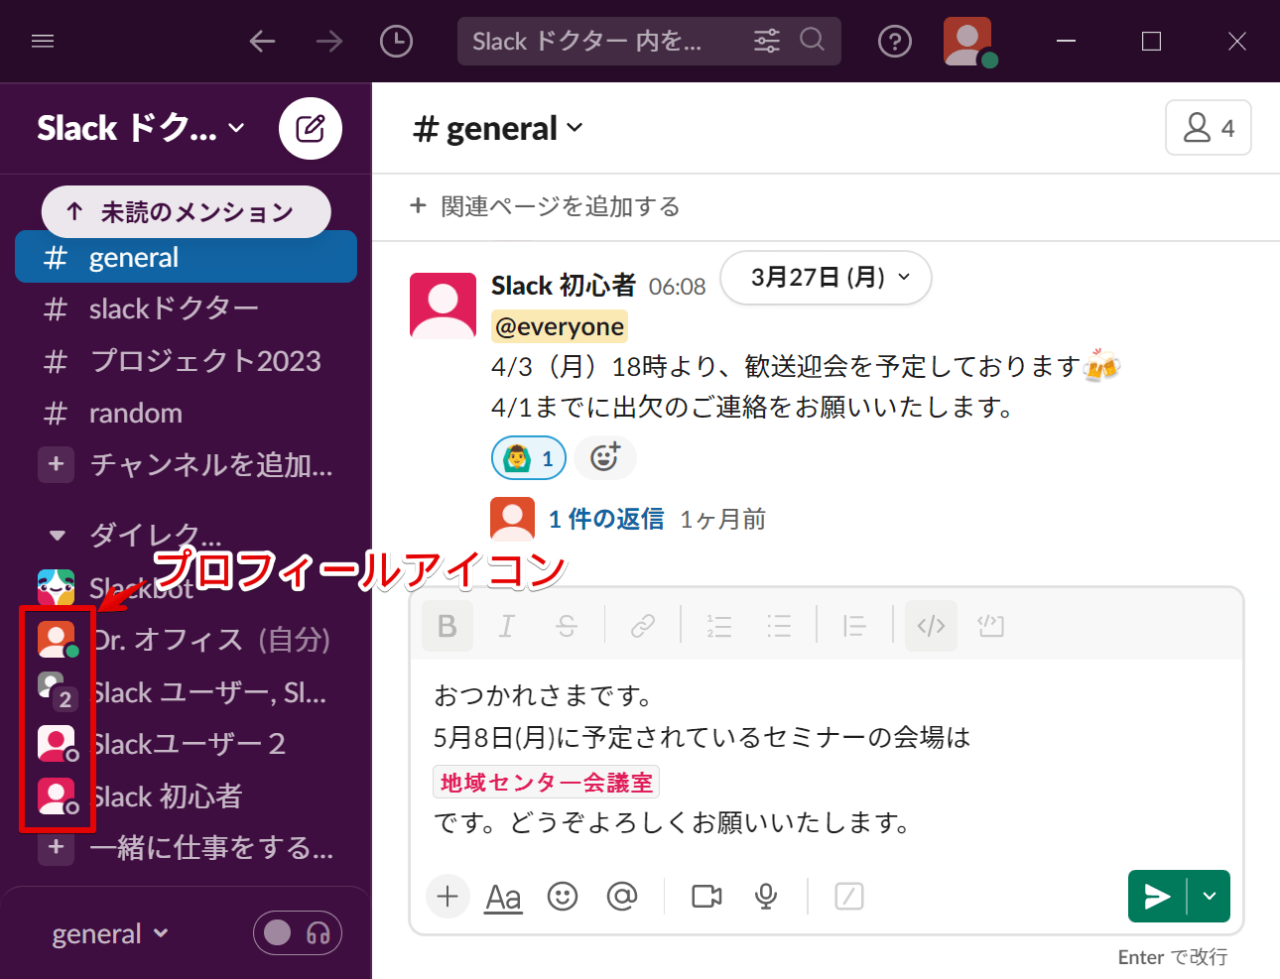Open help question mark icon

pyautogui.click(x=894, y=41)
